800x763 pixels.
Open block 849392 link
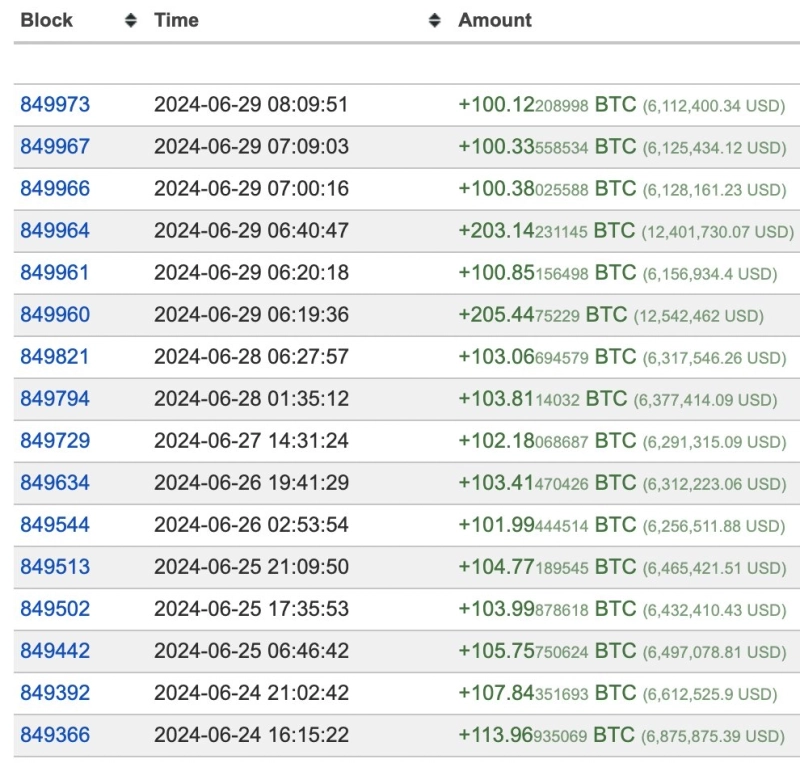click(55, 693)
